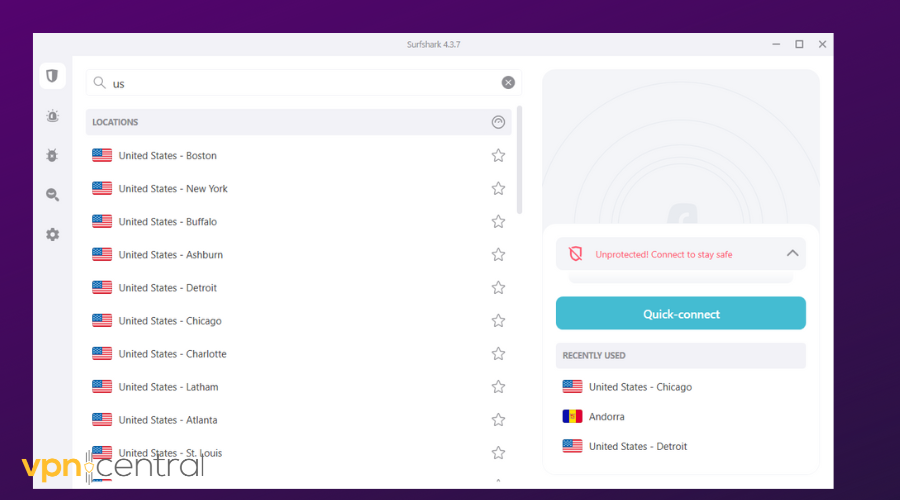
Task: Favorite United States - Detroit in locations list
Action: tap(498, 288)
